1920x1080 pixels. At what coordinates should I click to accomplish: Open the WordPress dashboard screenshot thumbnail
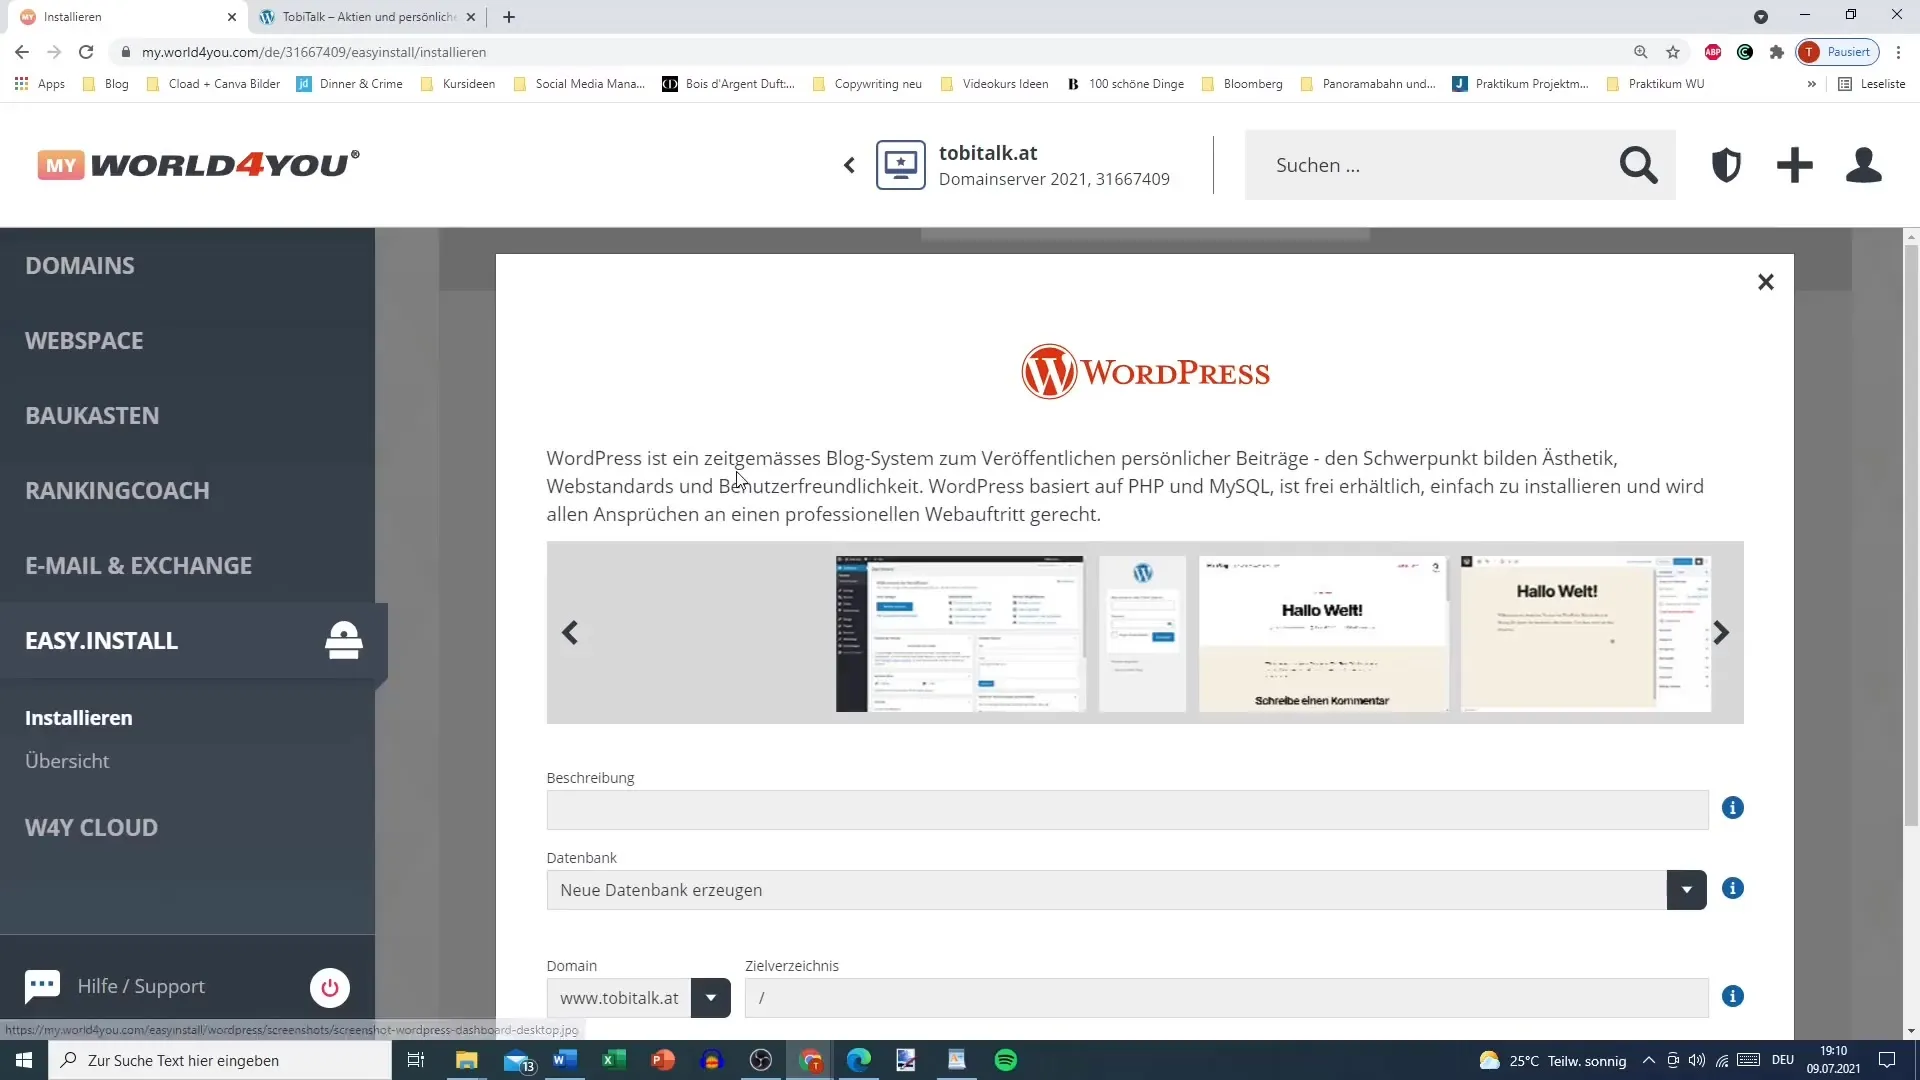[960, 634]
